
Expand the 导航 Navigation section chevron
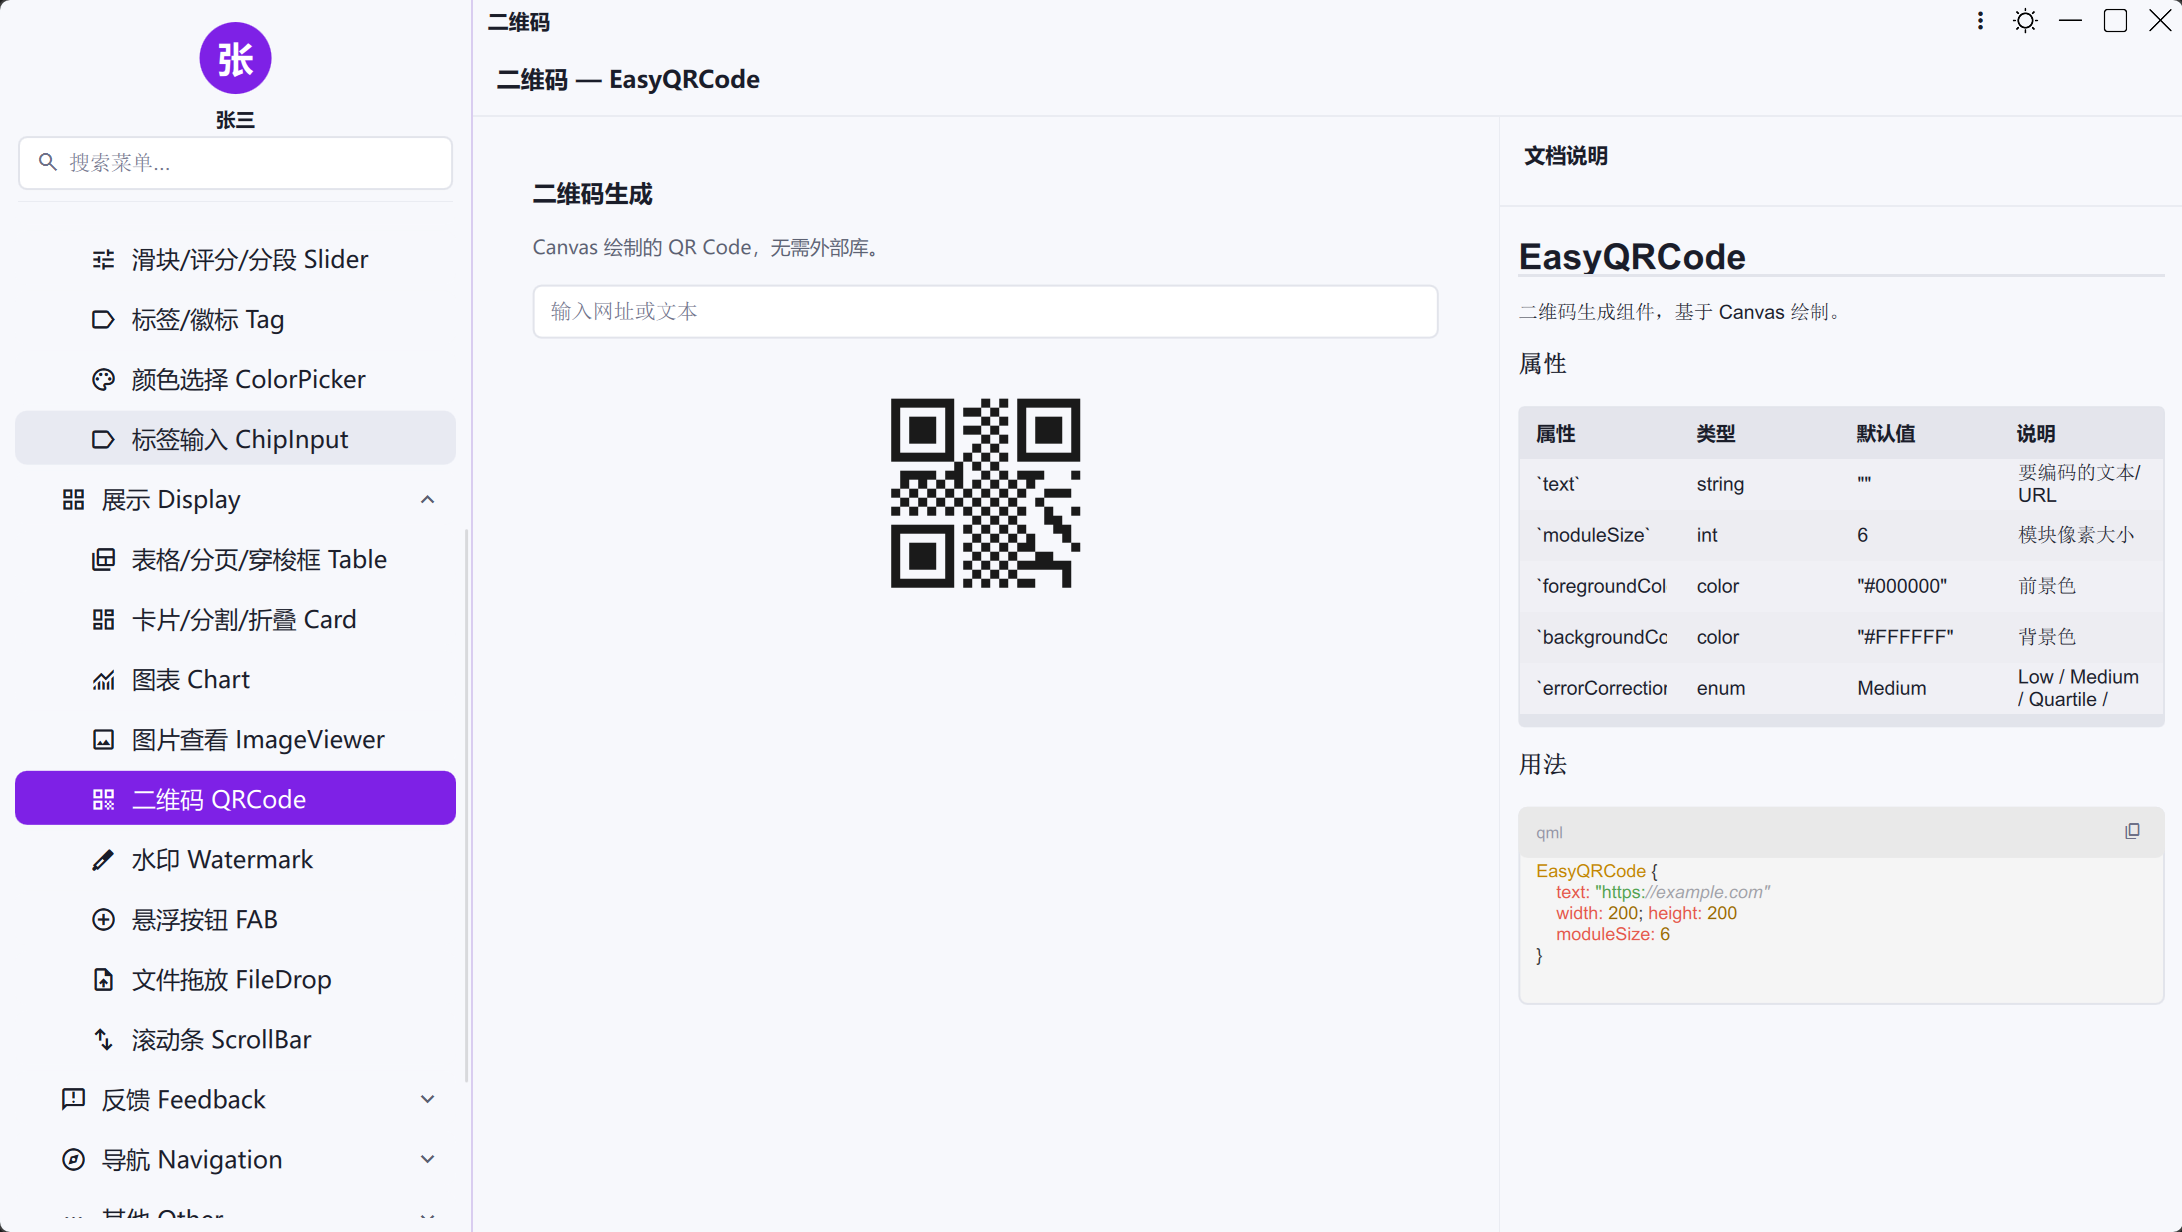click(427, 1160)
